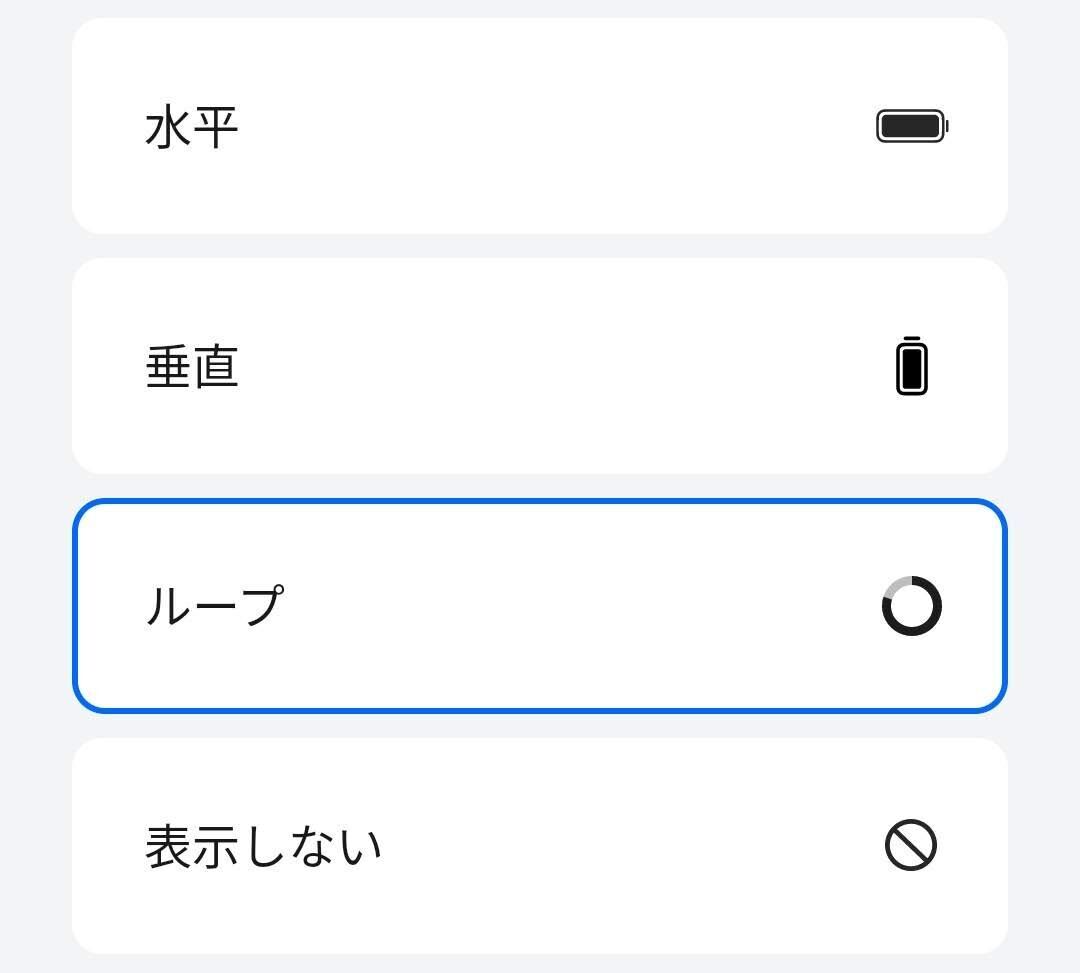Click the second option card from the top
Image resolution: width=1080 pixels, height=973 pixels.
point(540,366)
